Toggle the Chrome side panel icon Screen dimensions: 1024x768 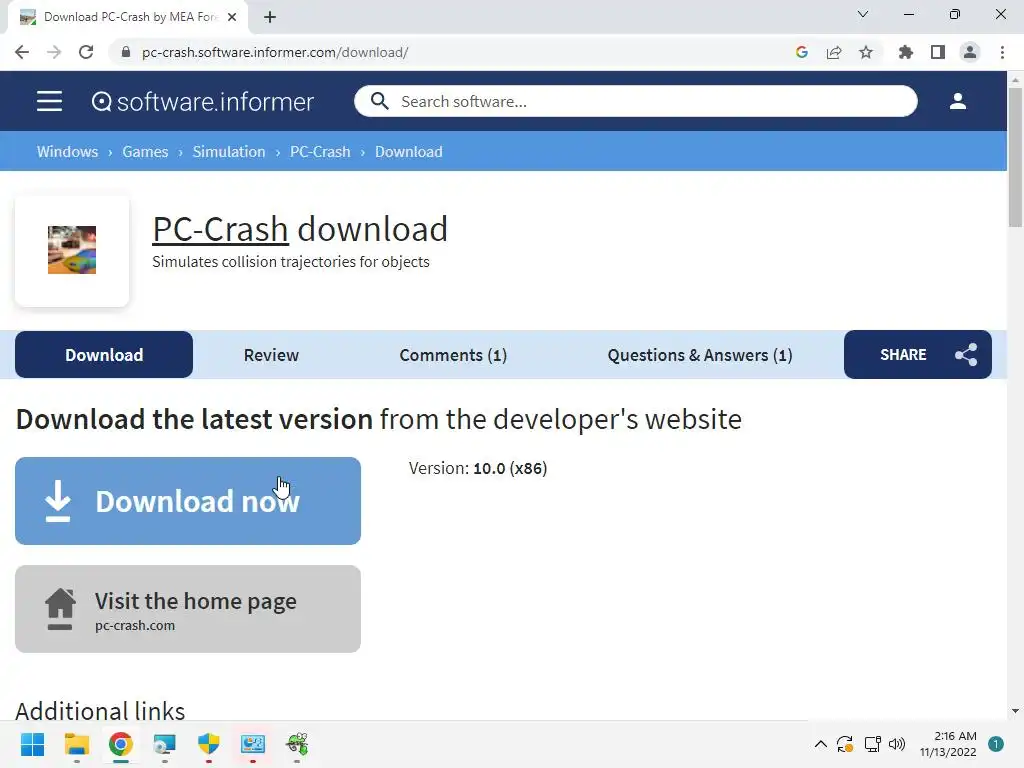(938, 52)
